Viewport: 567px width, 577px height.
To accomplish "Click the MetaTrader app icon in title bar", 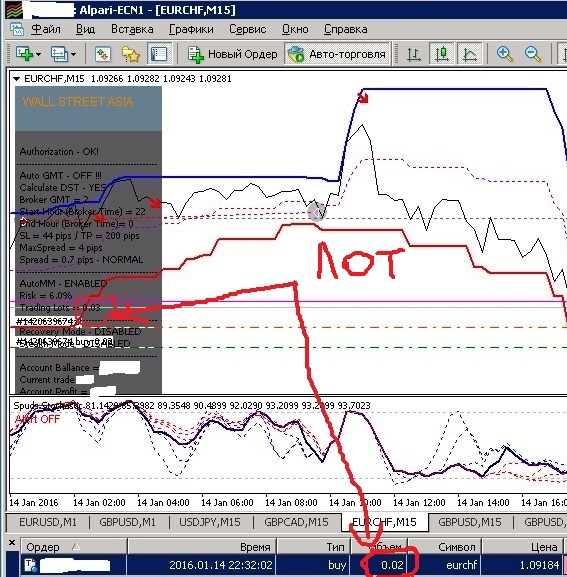I will pos(14,10).
